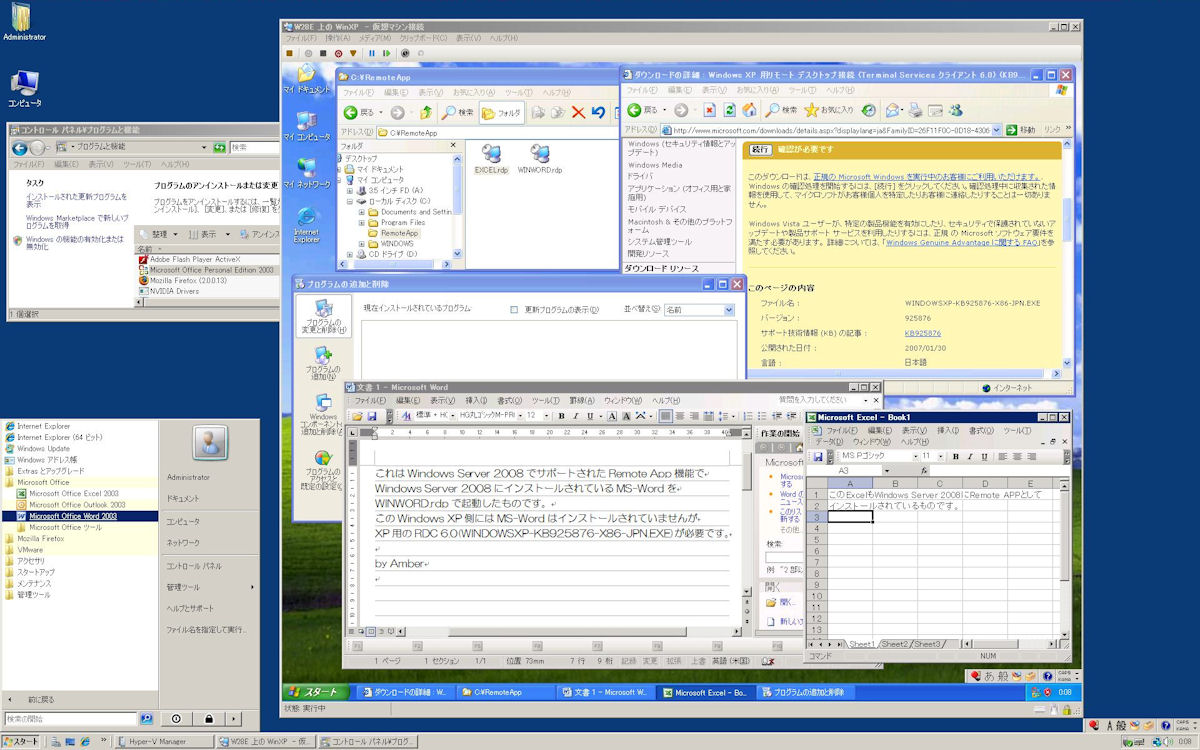The width and height of the screenshot is (1200, 750).
Task: Open the Insert menu in Word
Action: point(476,401)
